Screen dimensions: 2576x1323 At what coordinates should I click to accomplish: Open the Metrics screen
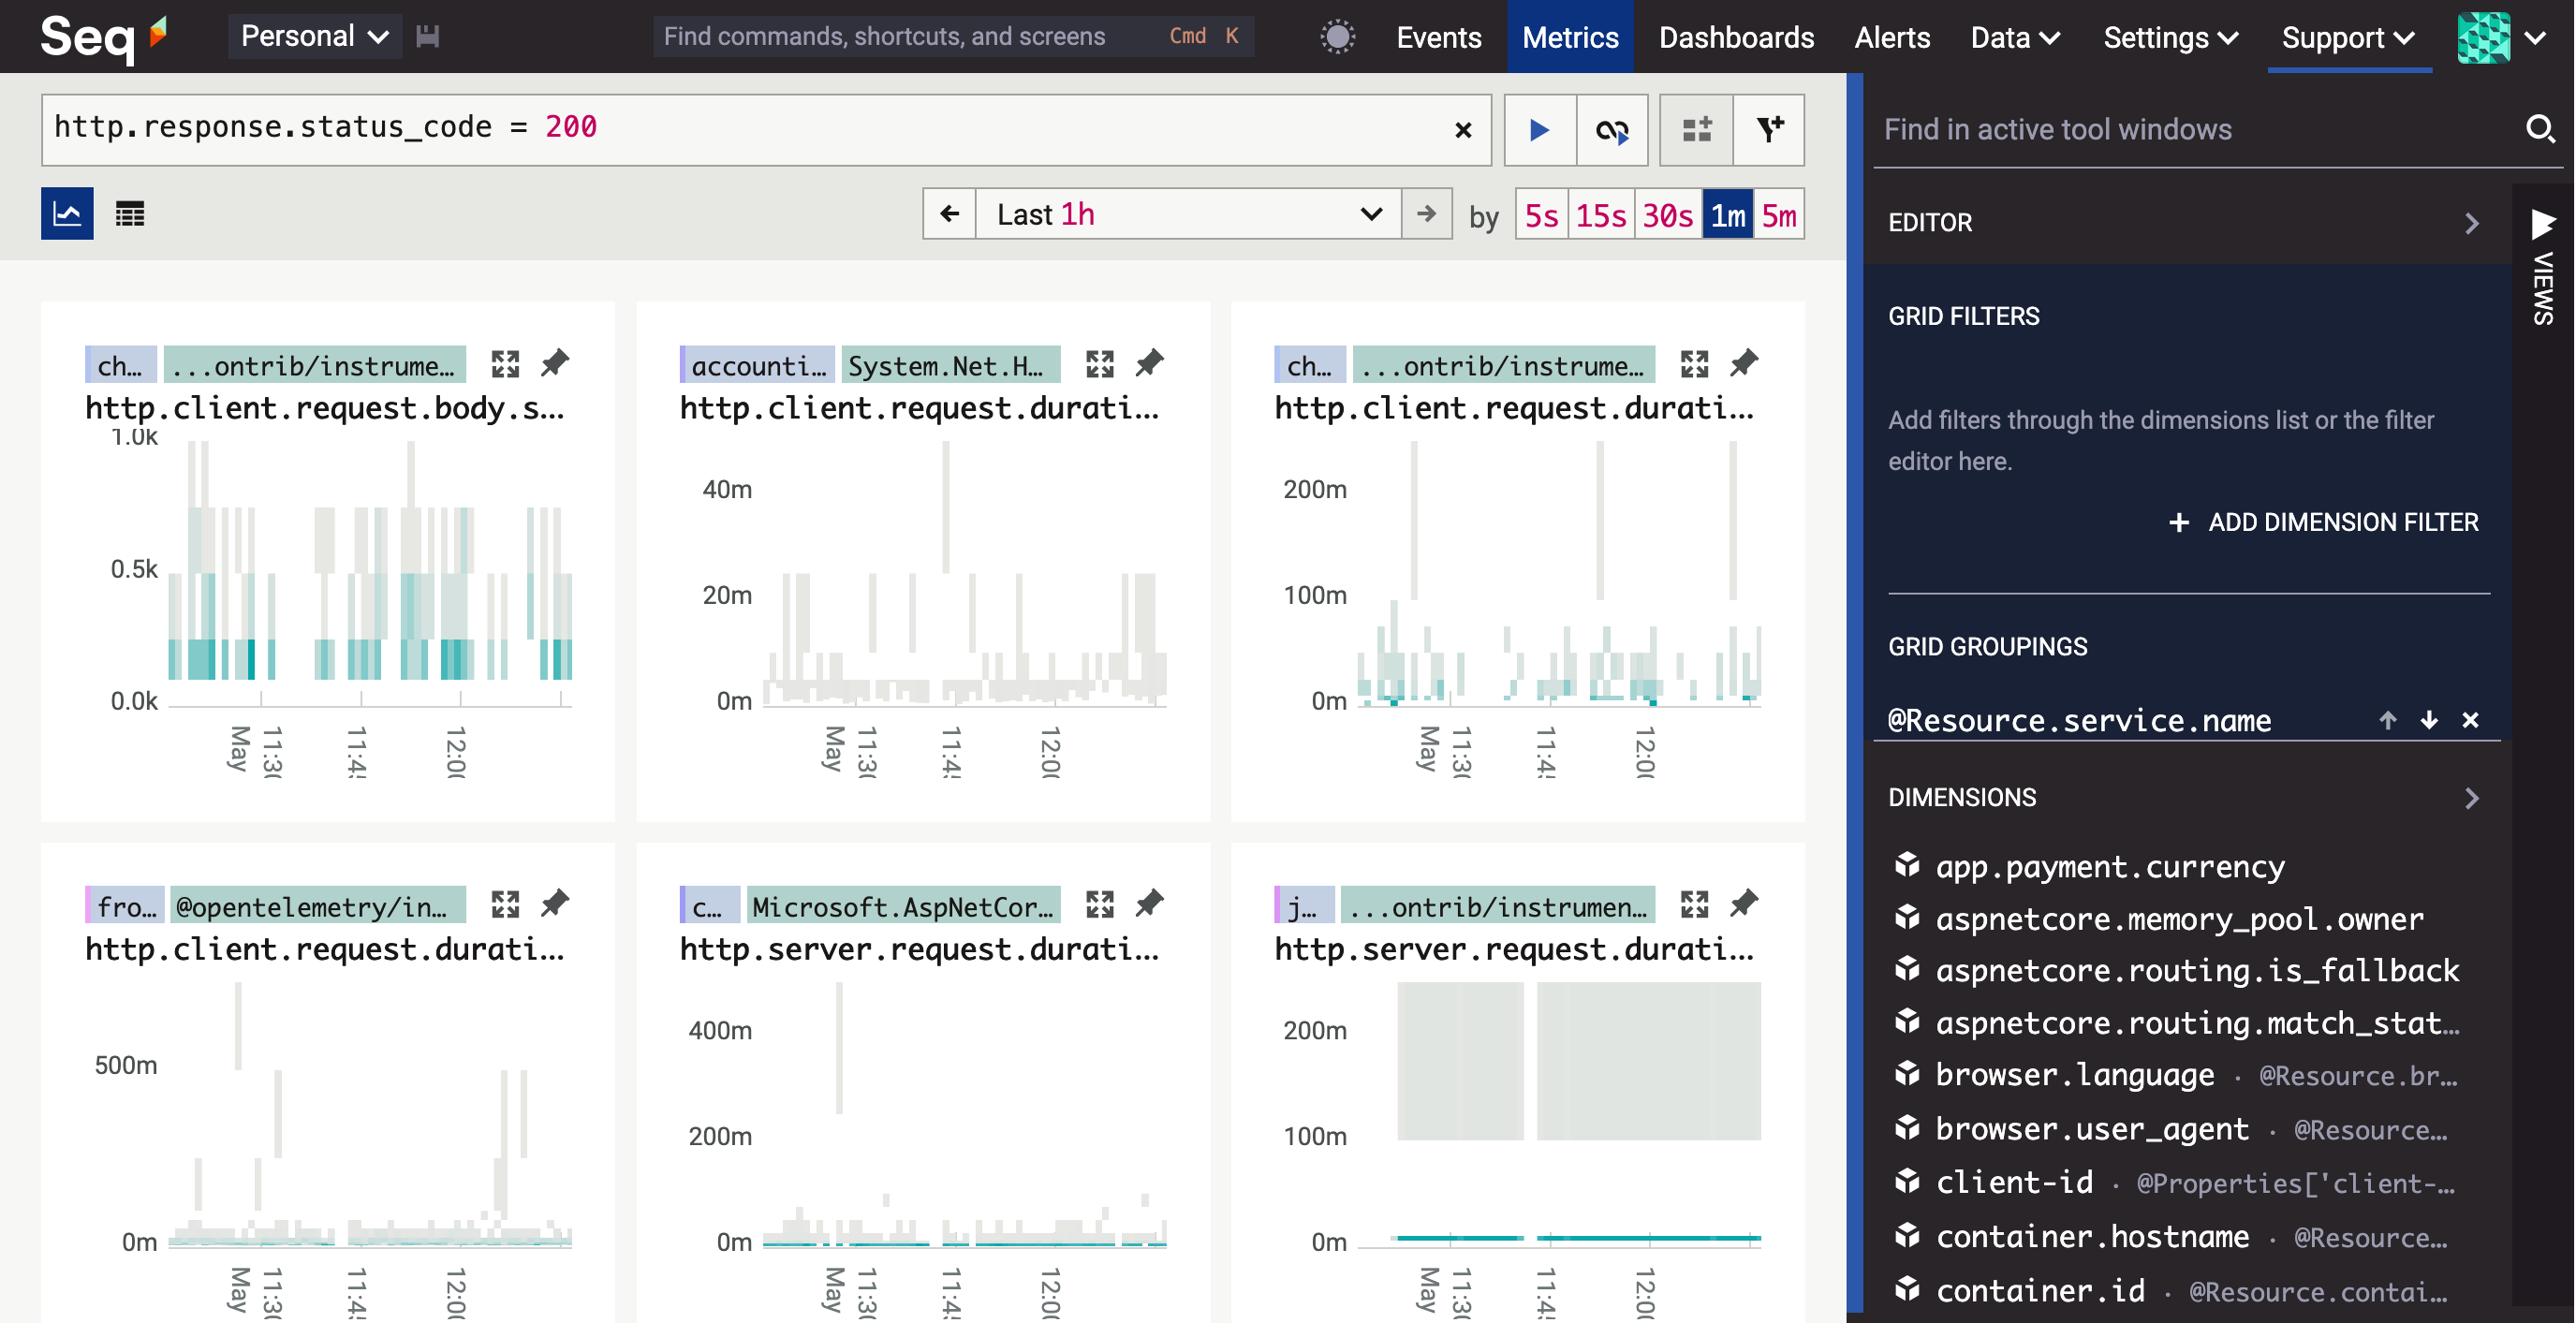click(x=1570, y=37)
